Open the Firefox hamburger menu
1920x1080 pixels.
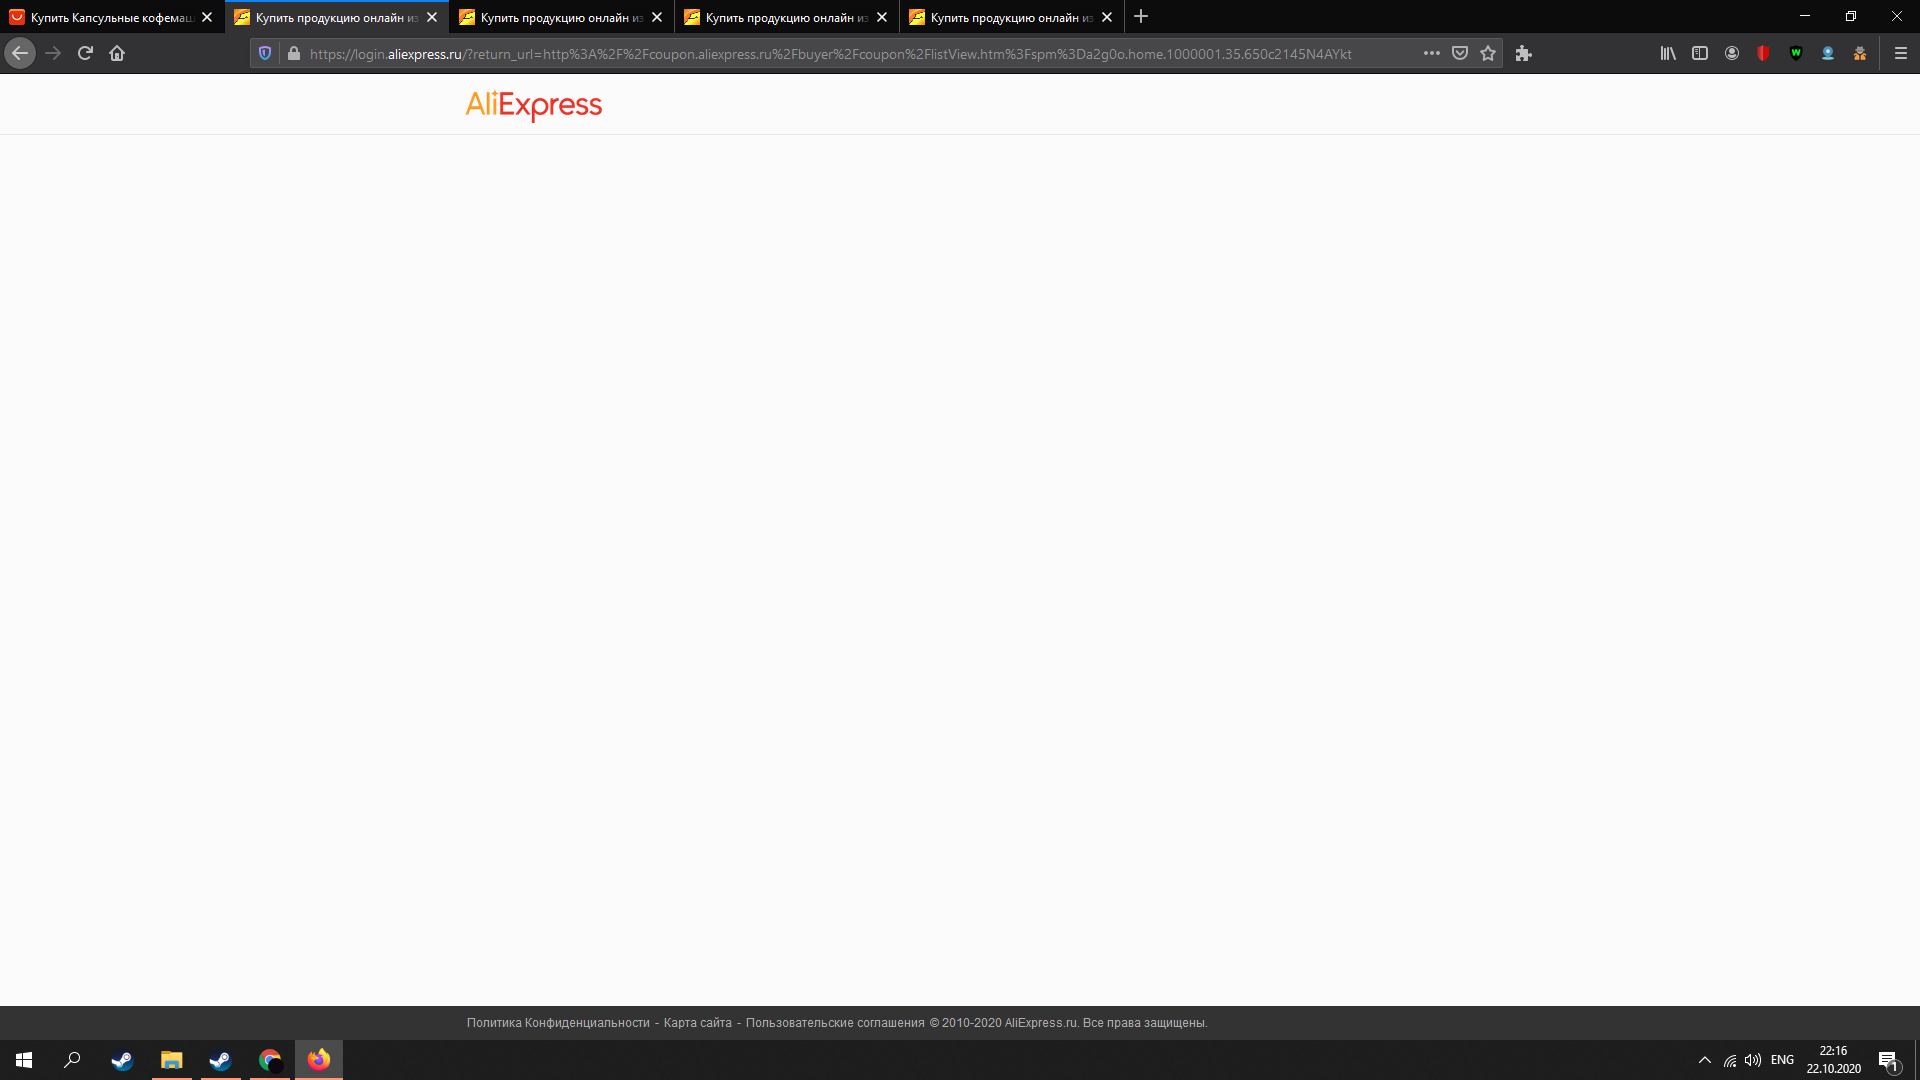[x=1901, y=53]
